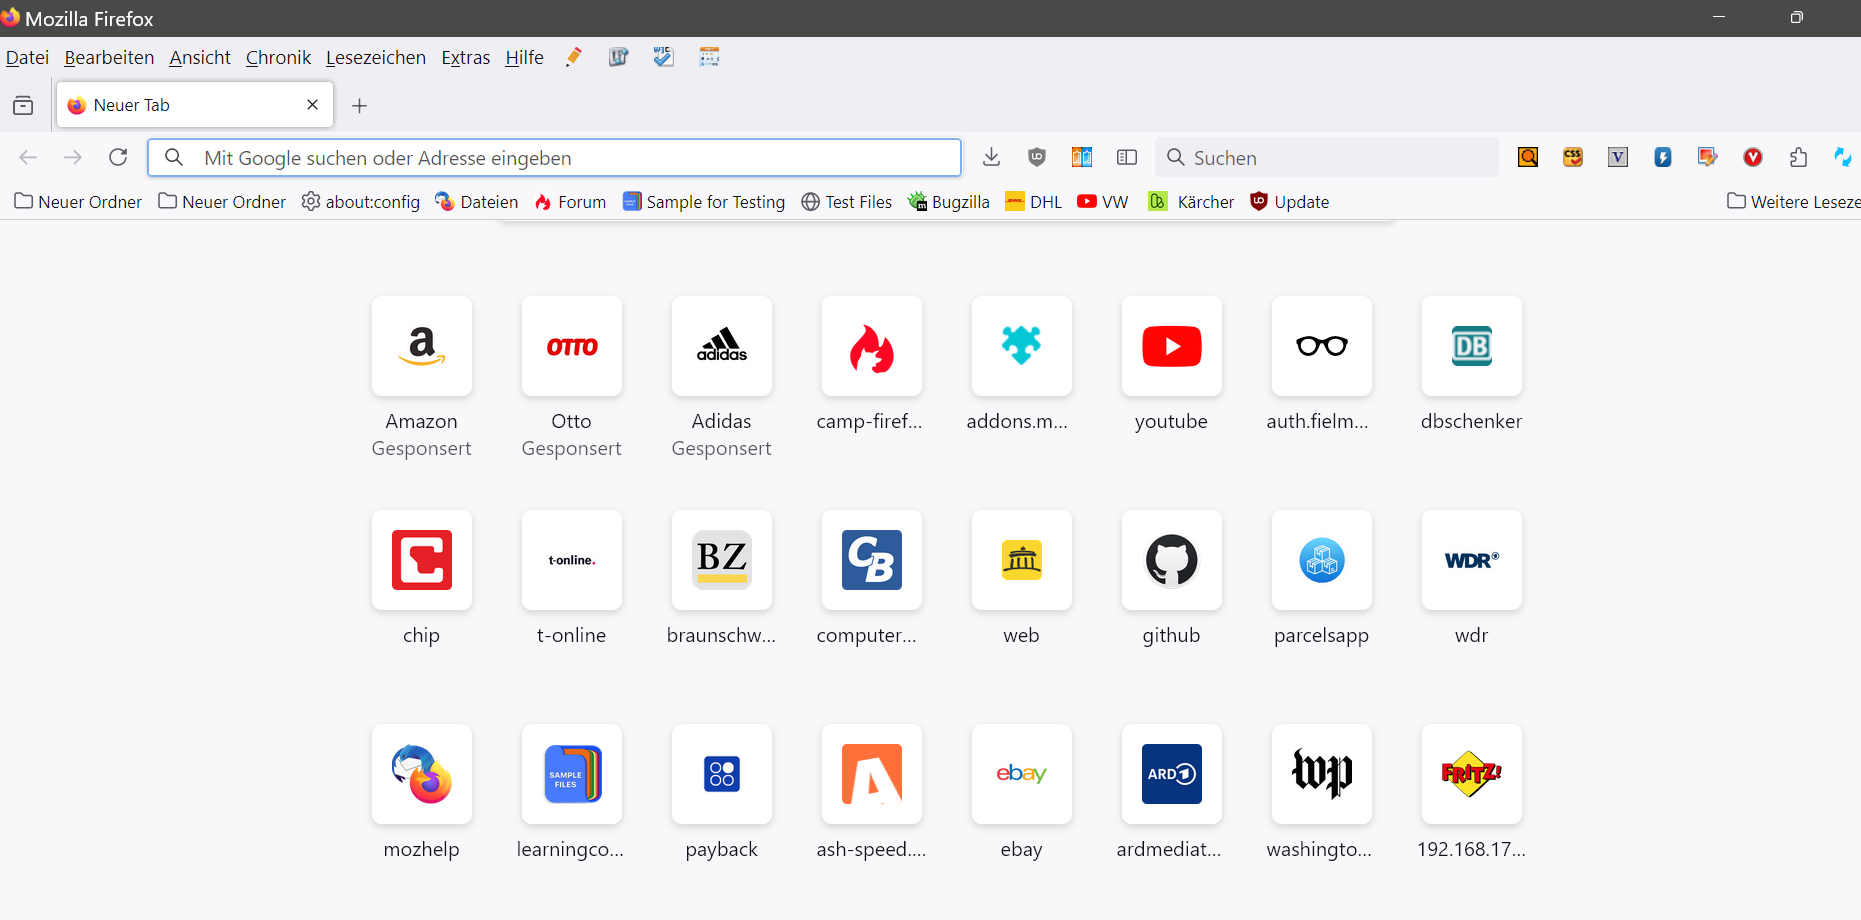Screen dimensions: 1861x920
Task: Open Firefox View icon left of tabs
Action: [23, 105]
